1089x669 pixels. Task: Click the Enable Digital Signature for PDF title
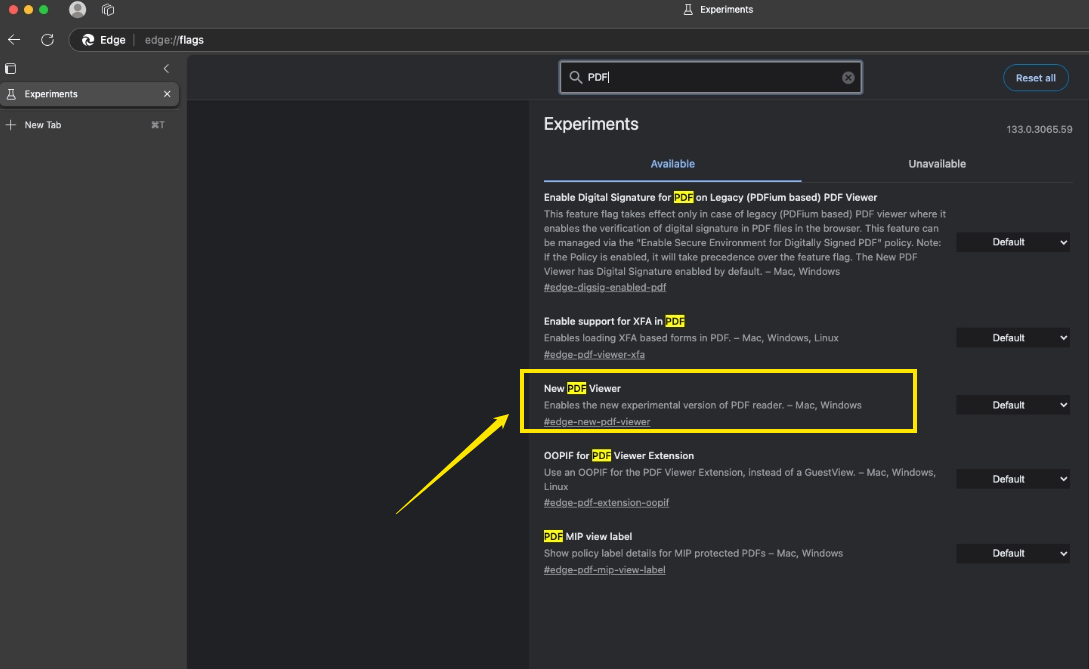[710, 197]
